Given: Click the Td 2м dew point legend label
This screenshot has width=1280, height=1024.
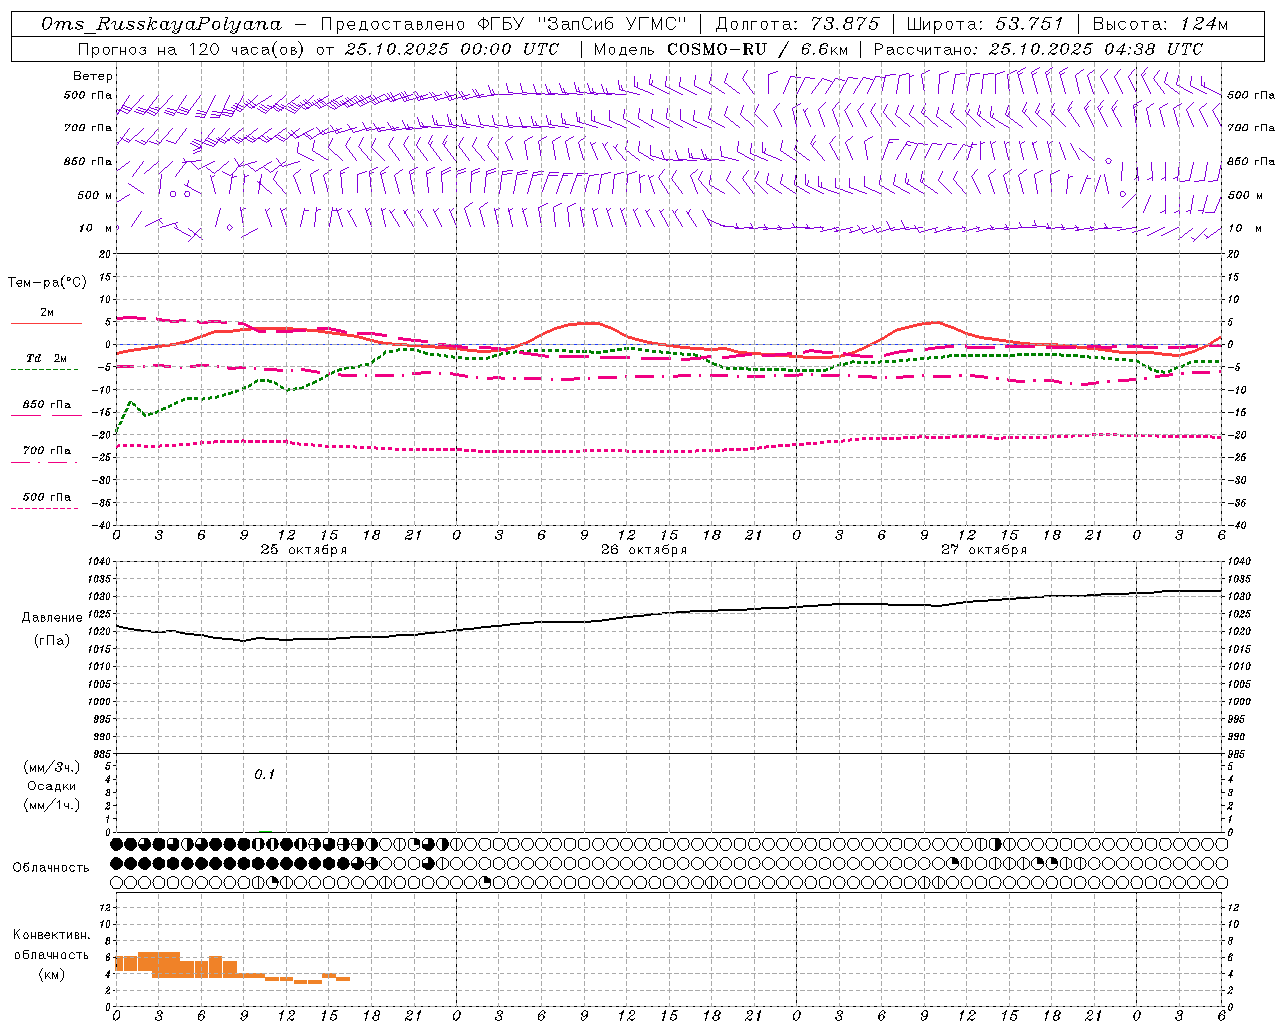Looking at the screenshot, I should pyautogui.click(x=47, y=358).
